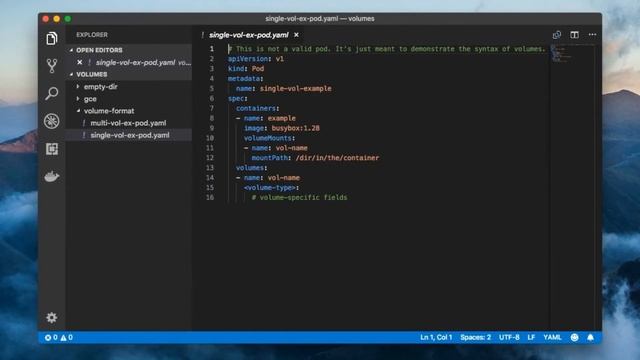Click the 'volumes' key
The height and width of the screenshot is (360, 640).
(250, 168)
